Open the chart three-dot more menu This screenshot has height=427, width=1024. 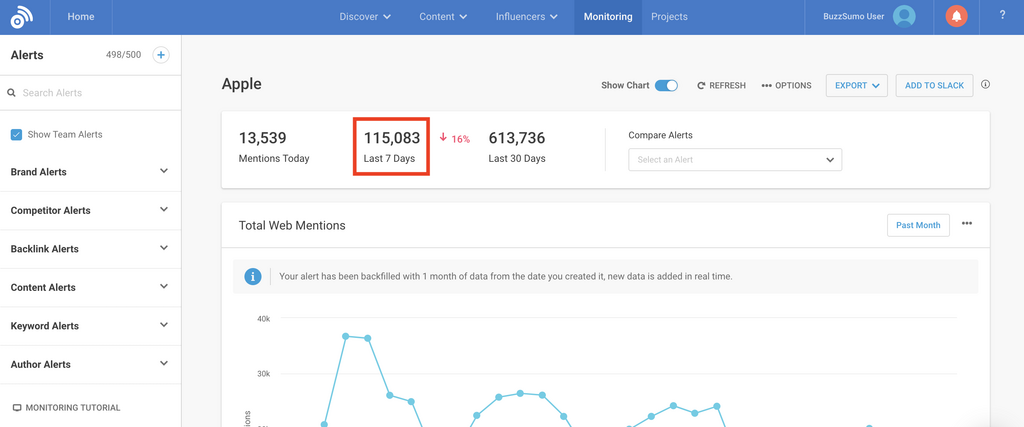click(967, 224)
